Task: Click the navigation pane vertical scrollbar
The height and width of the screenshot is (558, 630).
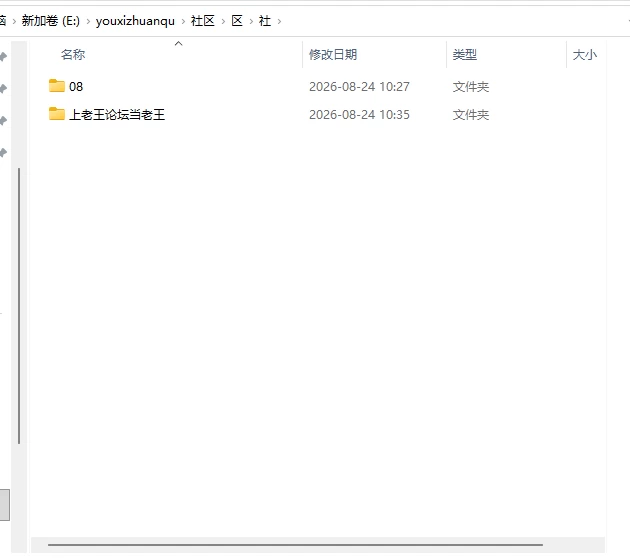Action: (x=19, y=306)
